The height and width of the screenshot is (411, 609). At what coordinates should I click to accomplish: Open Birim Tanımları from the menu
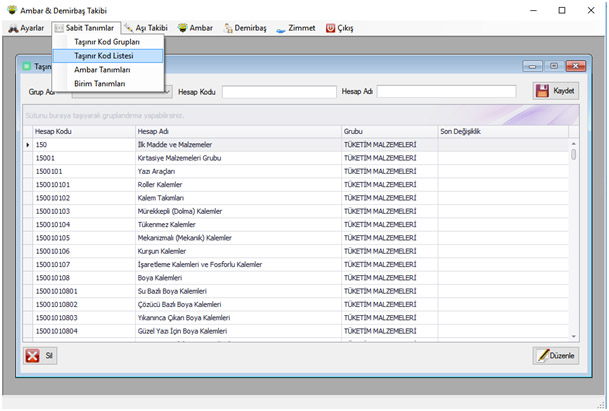tap(100, 83)
